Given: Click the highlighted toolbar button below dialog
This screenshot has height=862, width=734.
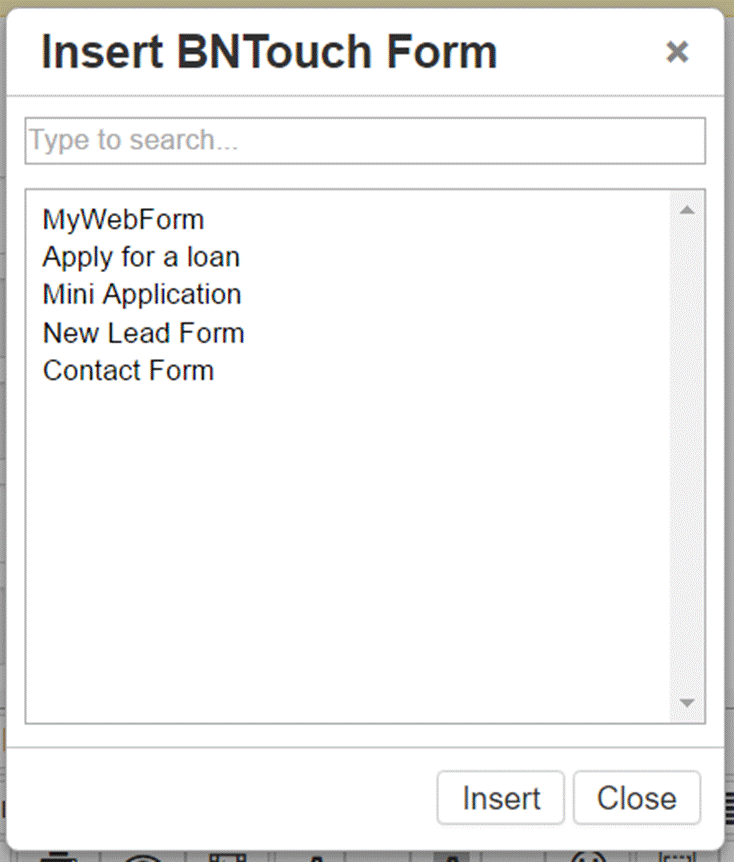Looking at the screenshot, I should pyautogui.click(x=452, y=857).
